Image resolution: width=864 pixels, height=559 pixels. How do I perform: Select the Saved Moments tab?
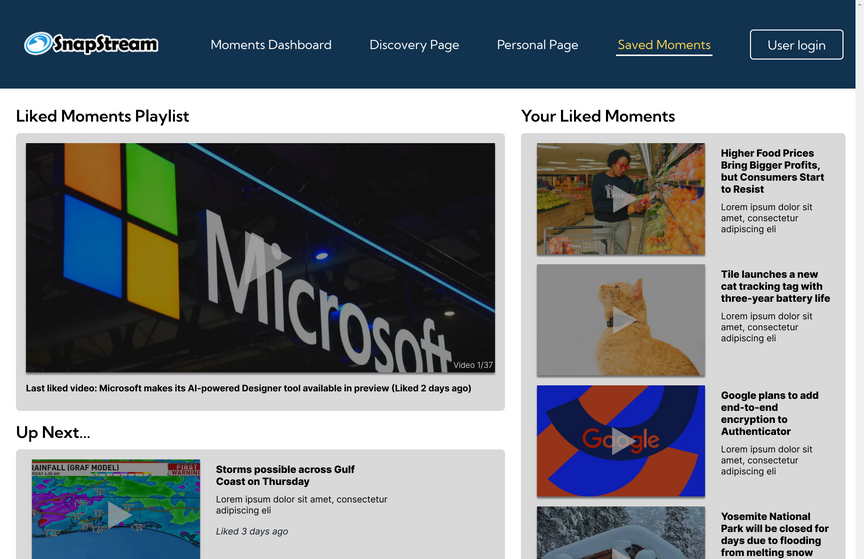pos(664,45)
